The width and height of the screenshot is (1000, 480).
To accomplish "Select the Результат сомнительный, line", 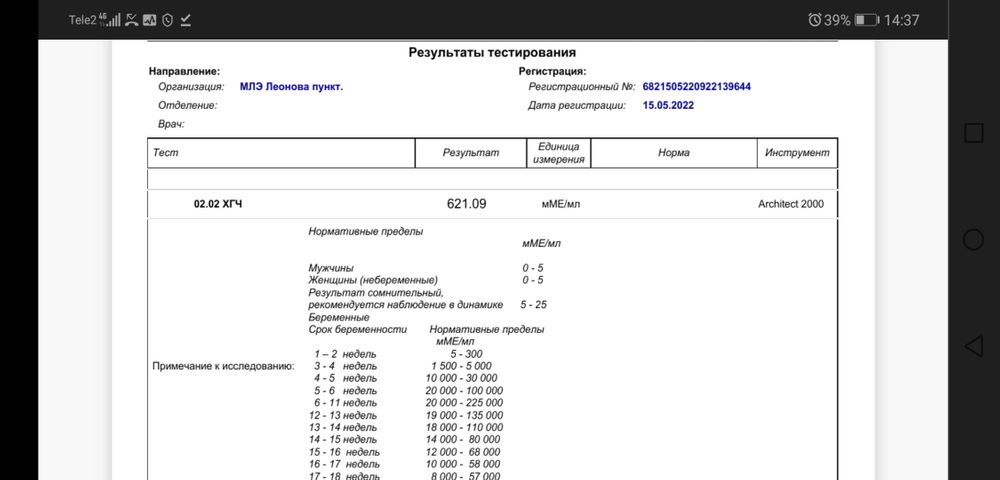I will (376, 293).
